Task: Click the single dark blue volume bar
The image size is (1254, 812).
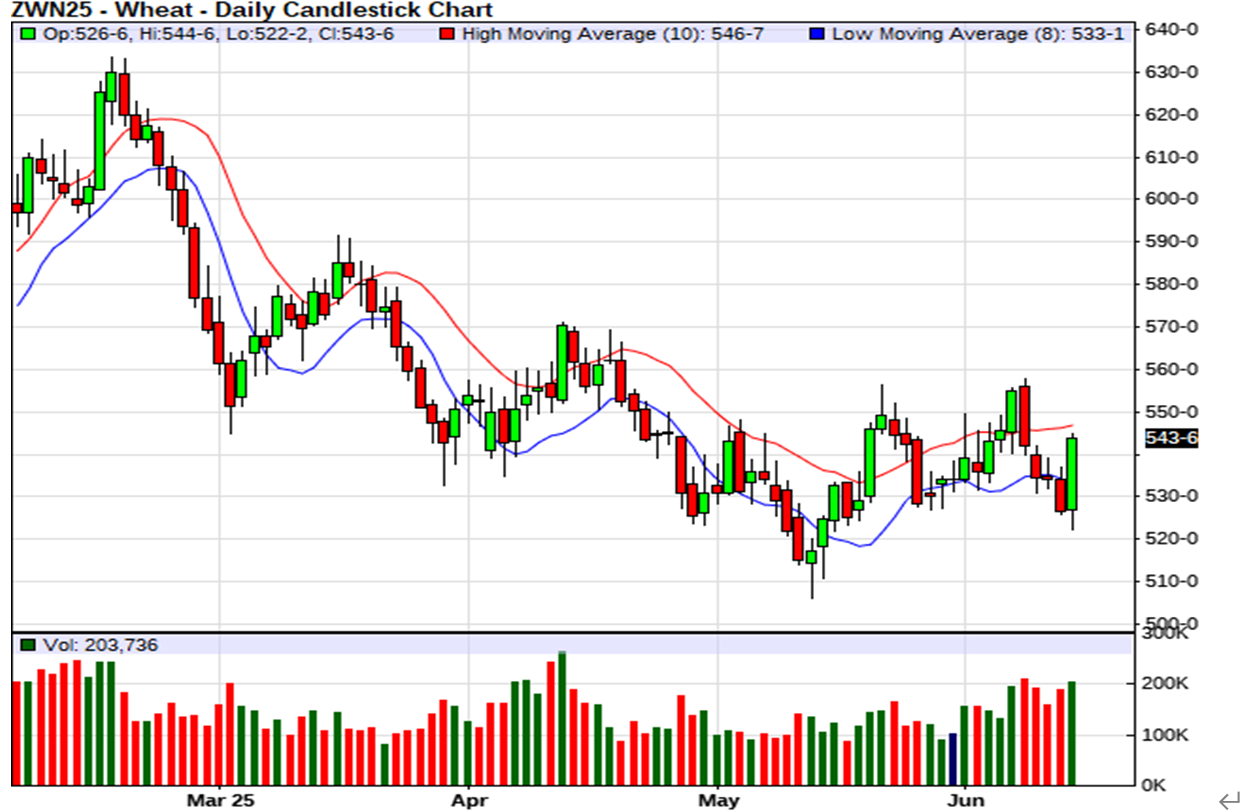Action: pyautogui.click(x=953, y=759)
